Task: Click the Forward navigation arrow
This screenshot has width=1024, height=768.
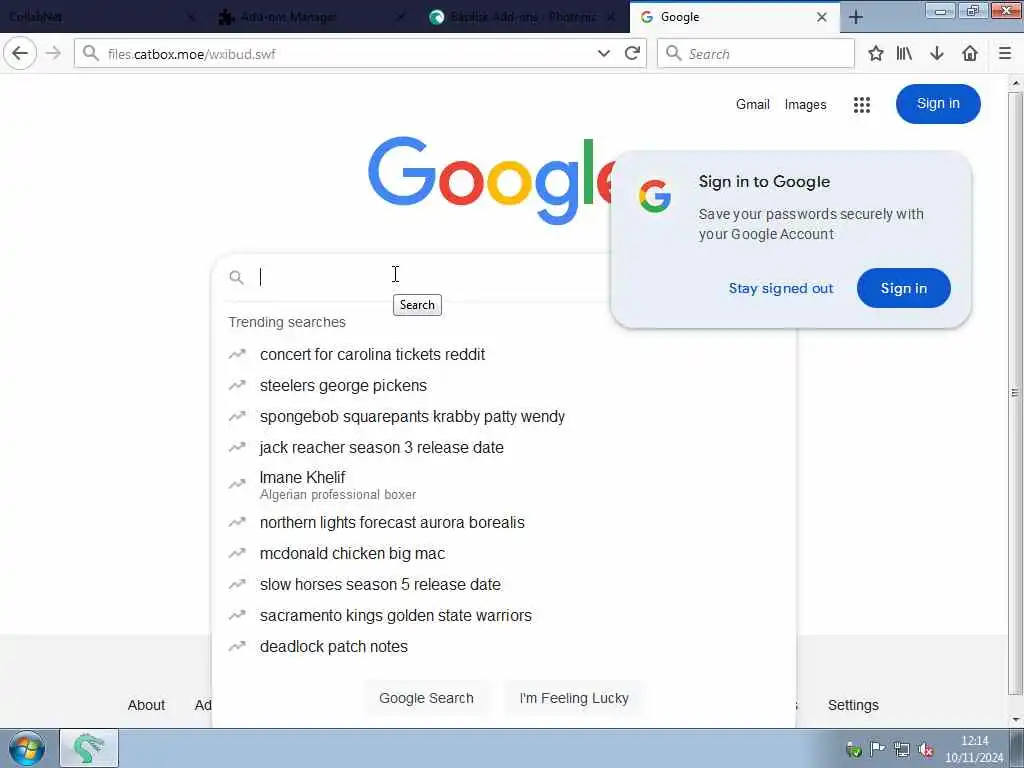Action: [x=54, y=54]
